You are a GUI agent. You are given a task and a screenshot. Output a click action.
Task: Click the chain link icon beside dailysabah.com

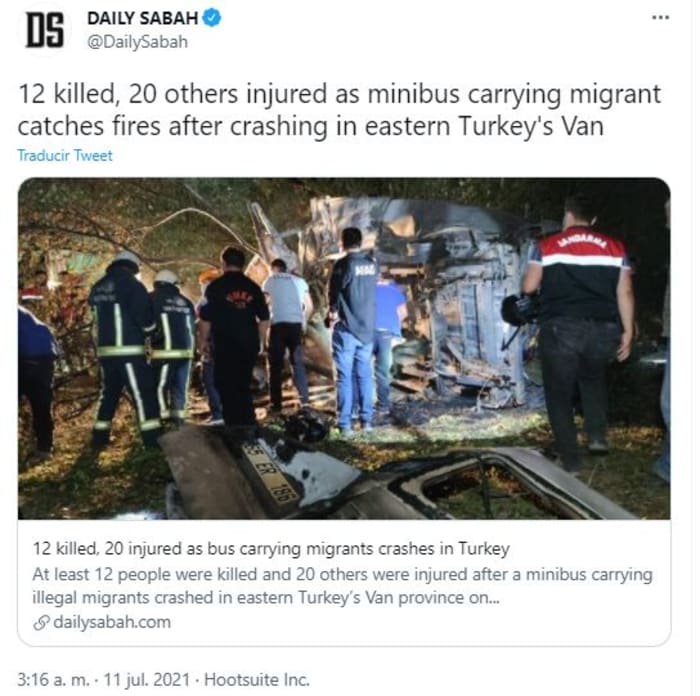coord(41,622)
